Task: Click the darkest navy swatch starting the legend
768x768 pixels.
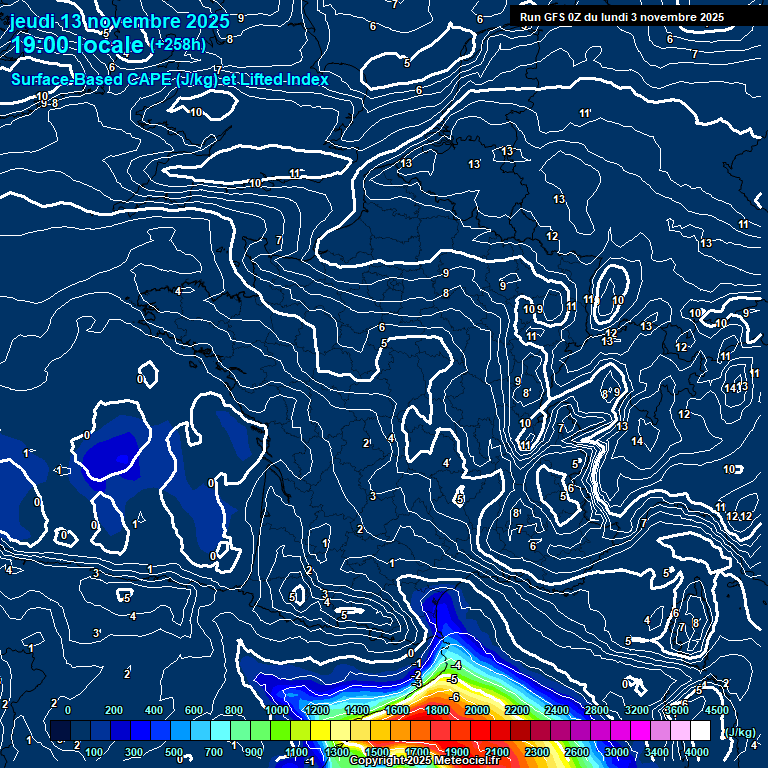Action: point(61,730)
